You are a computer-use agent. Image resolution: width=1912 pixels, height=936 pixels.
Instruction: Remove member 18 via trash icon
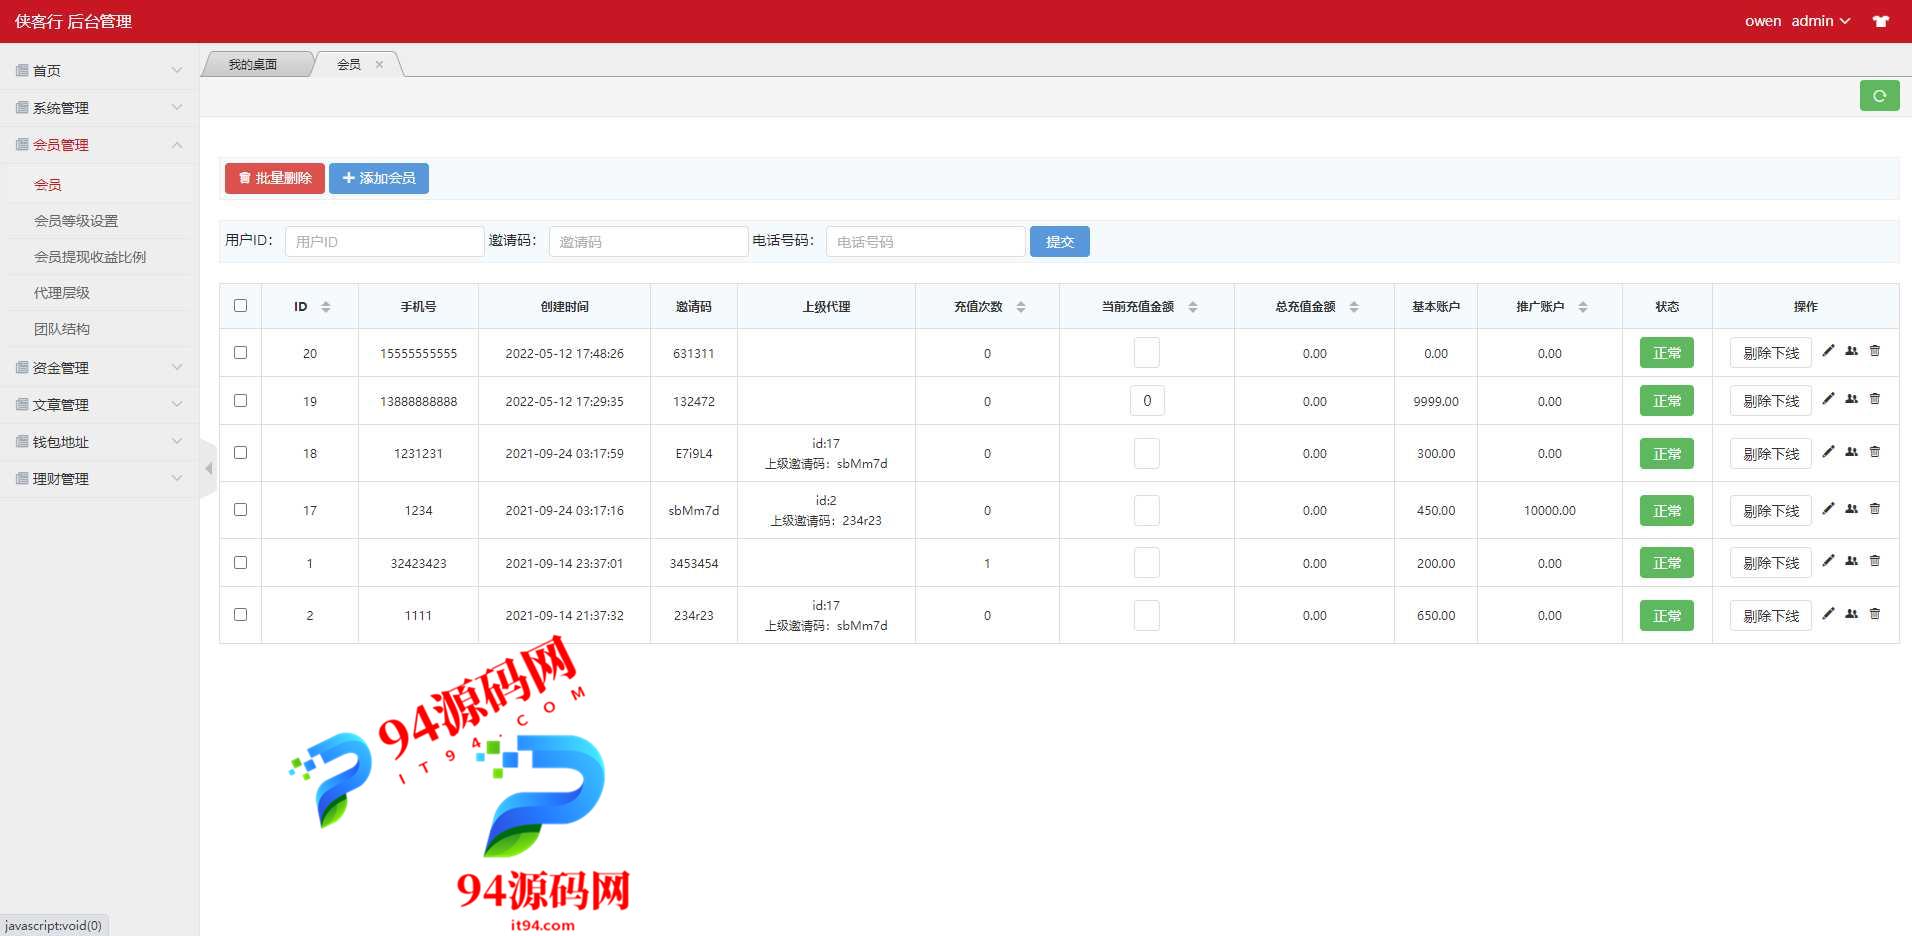coord(1875,452)
